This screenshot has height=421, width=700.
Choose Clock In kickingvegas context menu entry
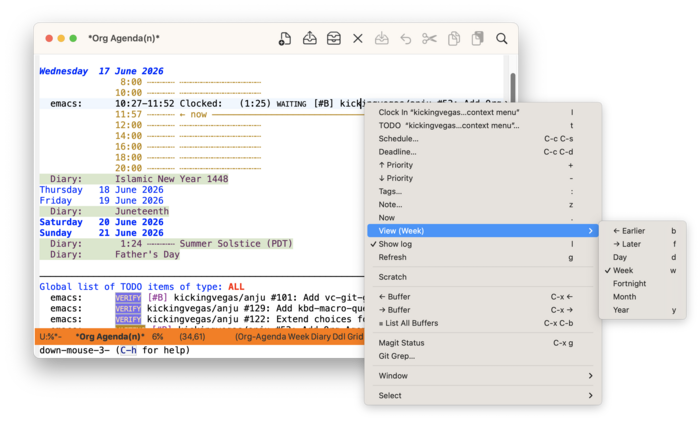[x=483, y=113]
